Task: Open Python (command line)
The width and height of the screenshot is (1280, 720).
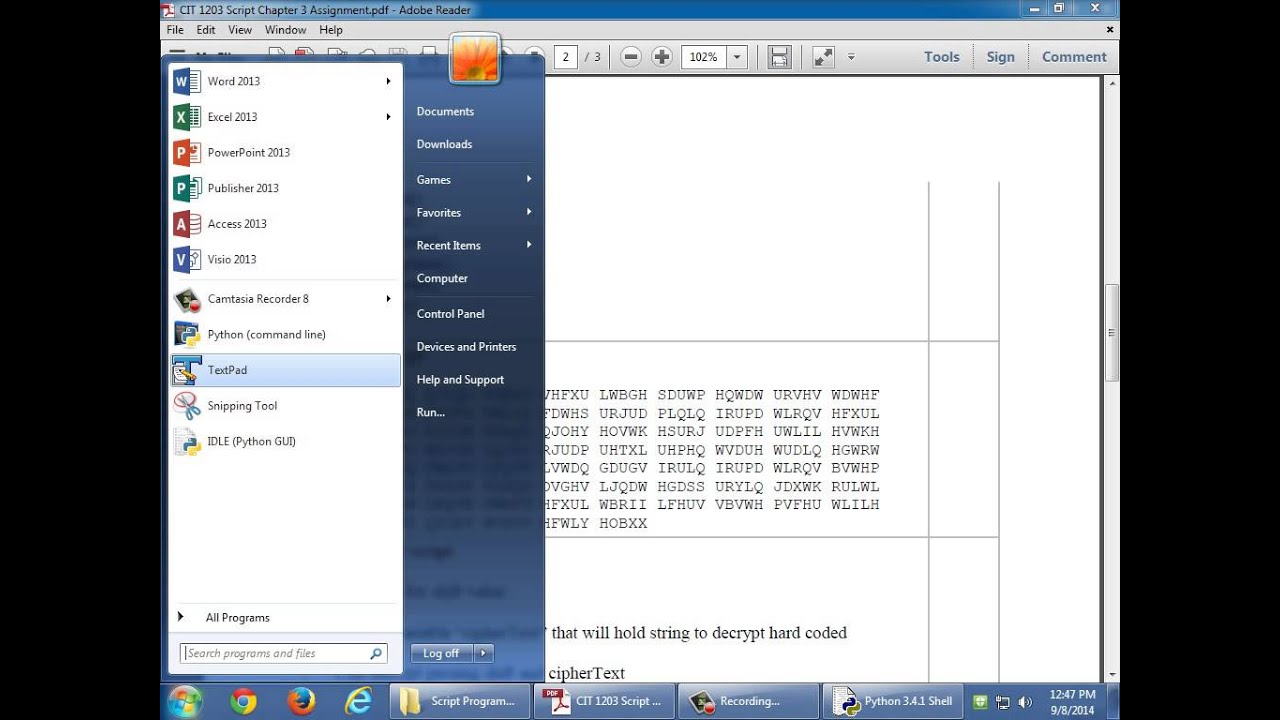Action: coord(285,335)
